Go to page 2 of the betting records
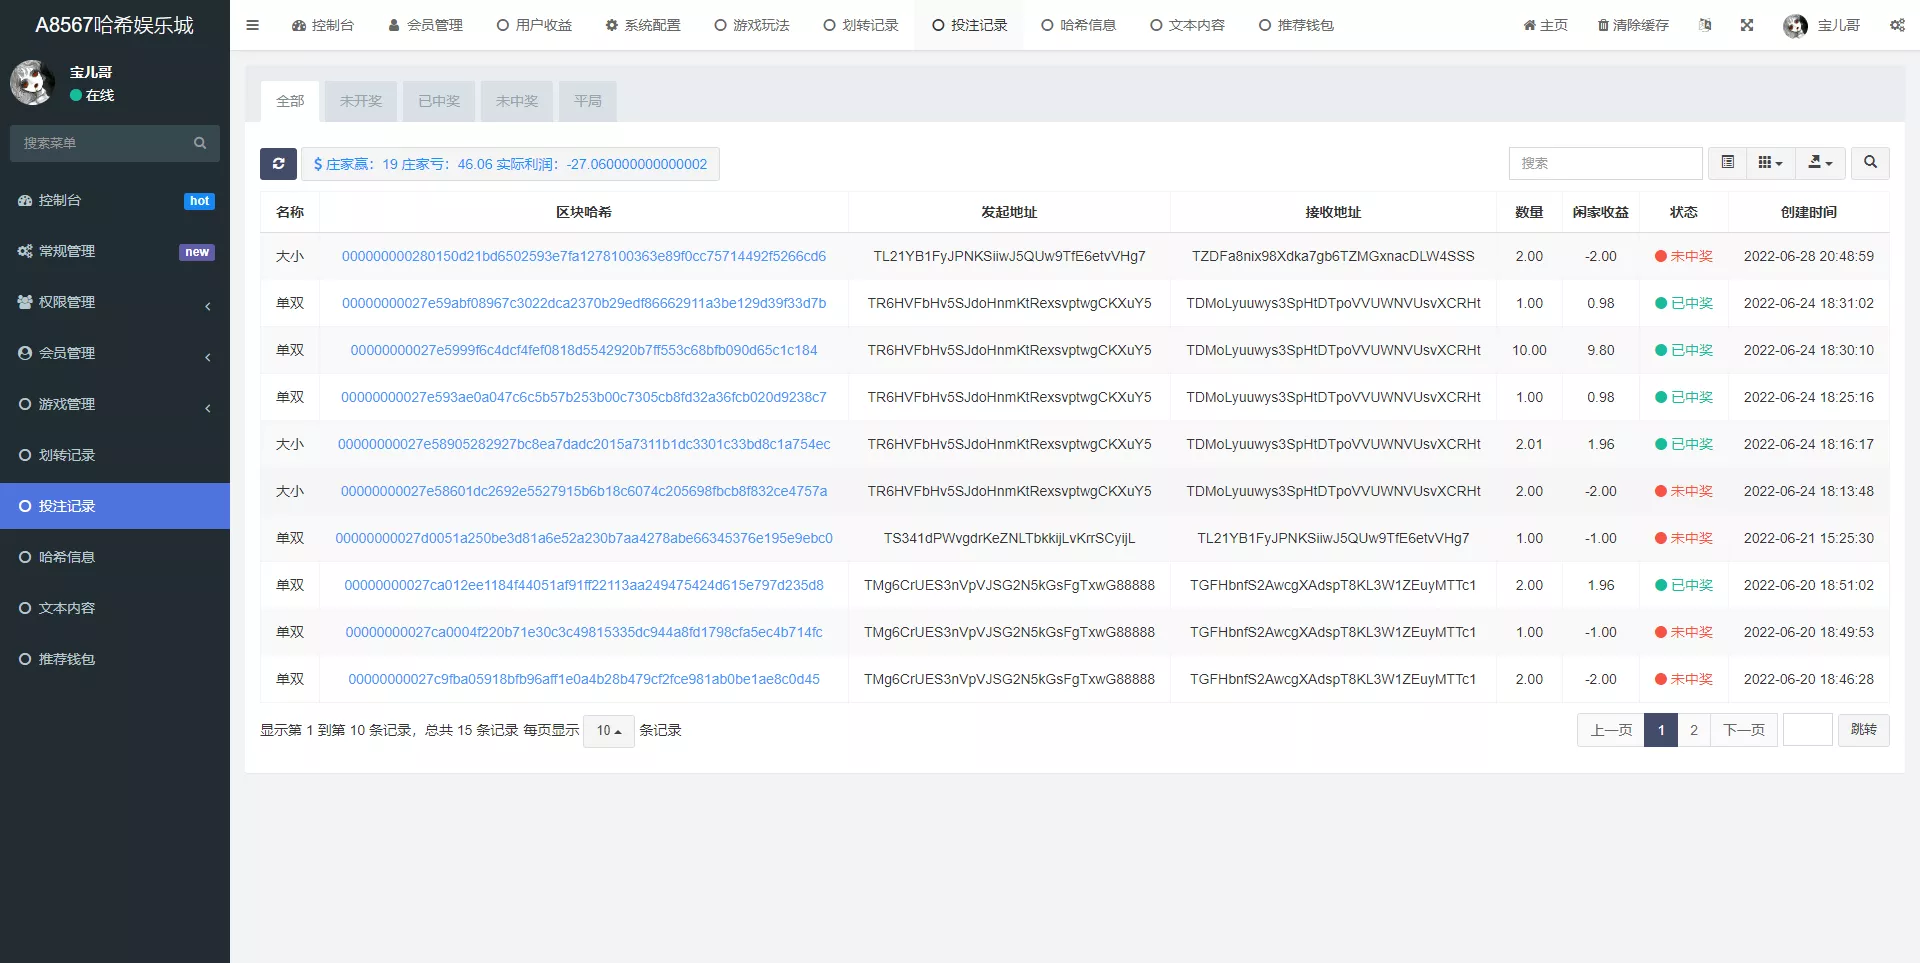This screenshot has height=963, width=1920. [1693, 730]
